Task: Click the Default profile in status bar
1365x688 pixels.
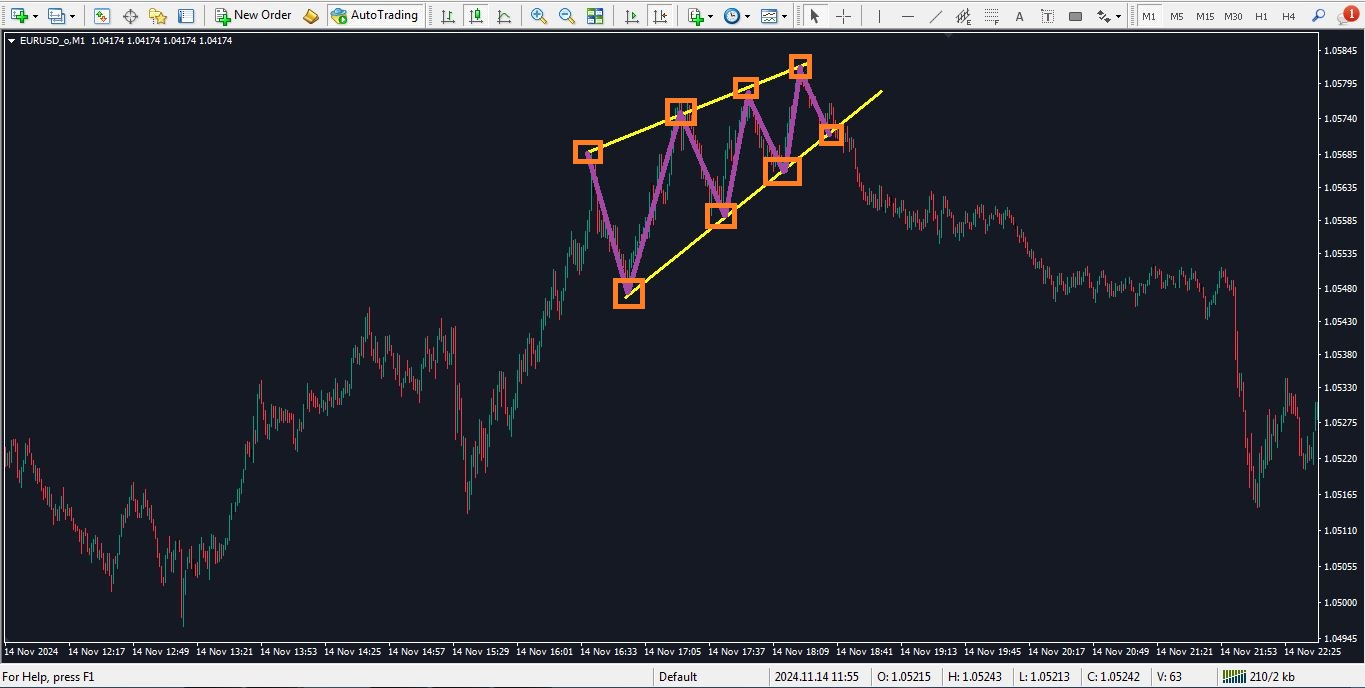Action: point(678,677)
